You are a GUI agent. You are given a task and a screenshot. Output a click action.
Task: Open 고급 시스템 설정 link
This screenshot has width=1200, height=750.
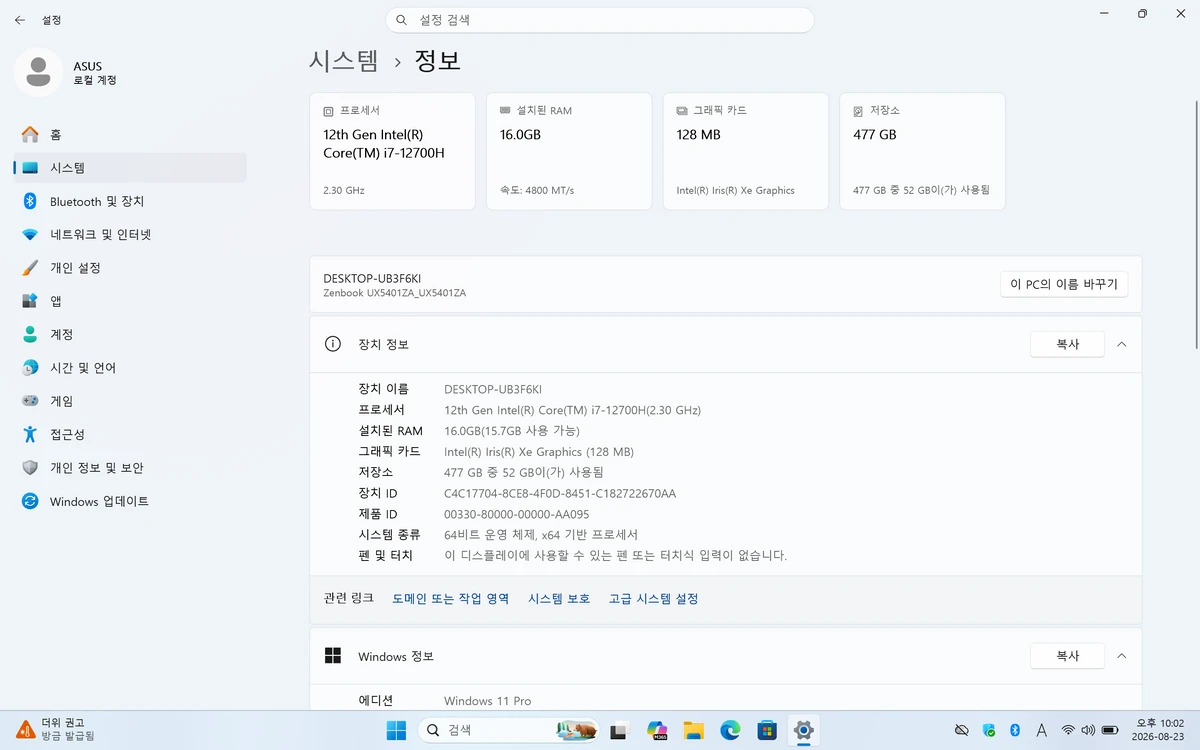pos(653,599)
